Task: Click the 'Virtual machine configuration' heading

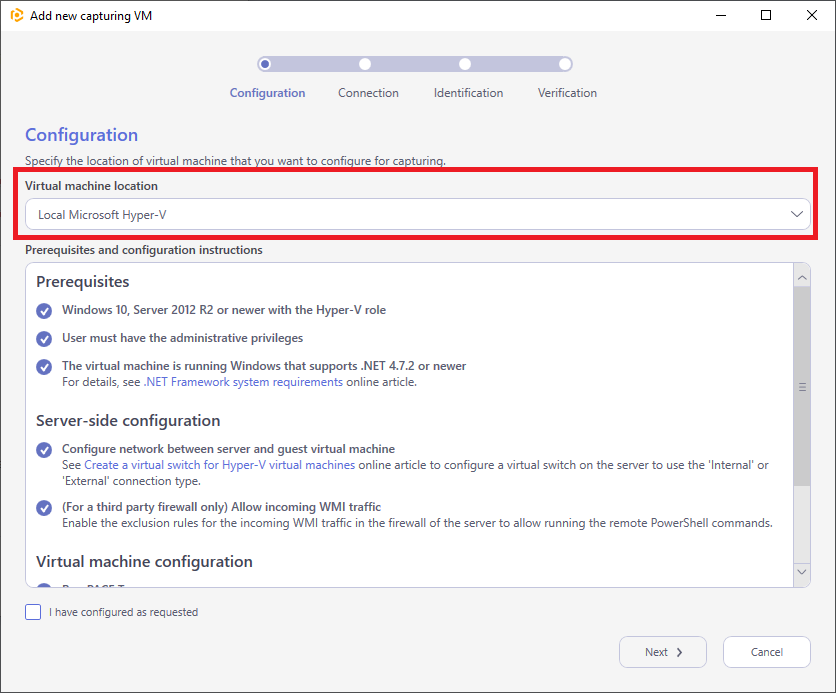Action: tap(144, 561)
